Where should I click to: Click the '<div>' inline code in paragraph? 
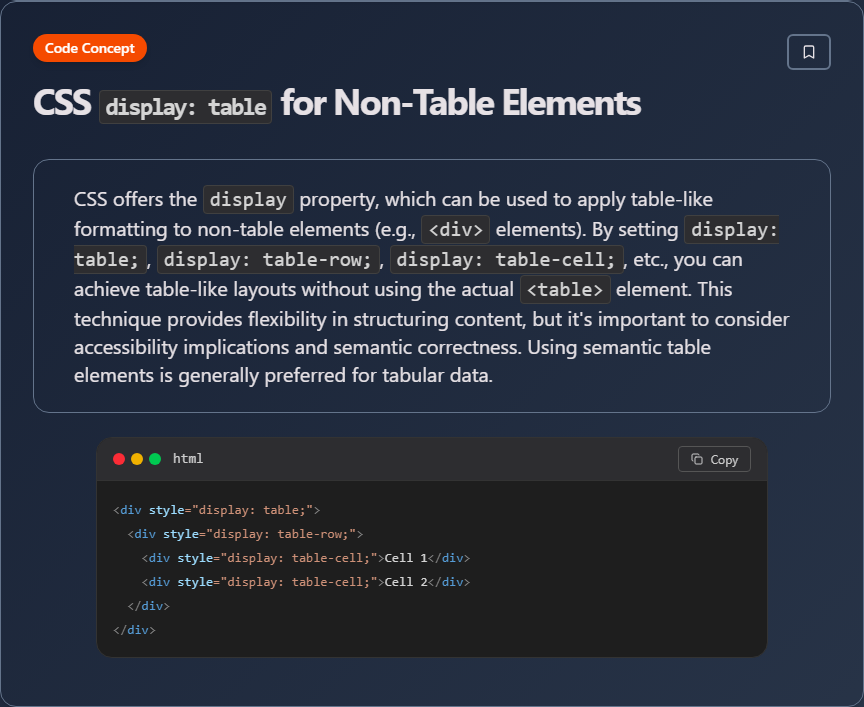tap(456, 230)
